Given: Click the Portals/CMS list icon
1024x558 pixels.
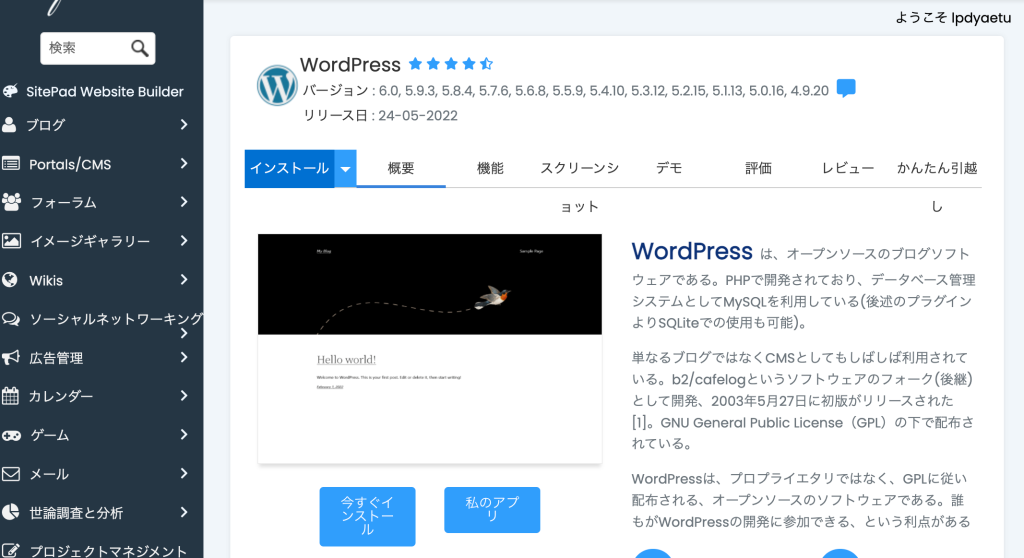Looking at the screenshot, I should 10,163.
